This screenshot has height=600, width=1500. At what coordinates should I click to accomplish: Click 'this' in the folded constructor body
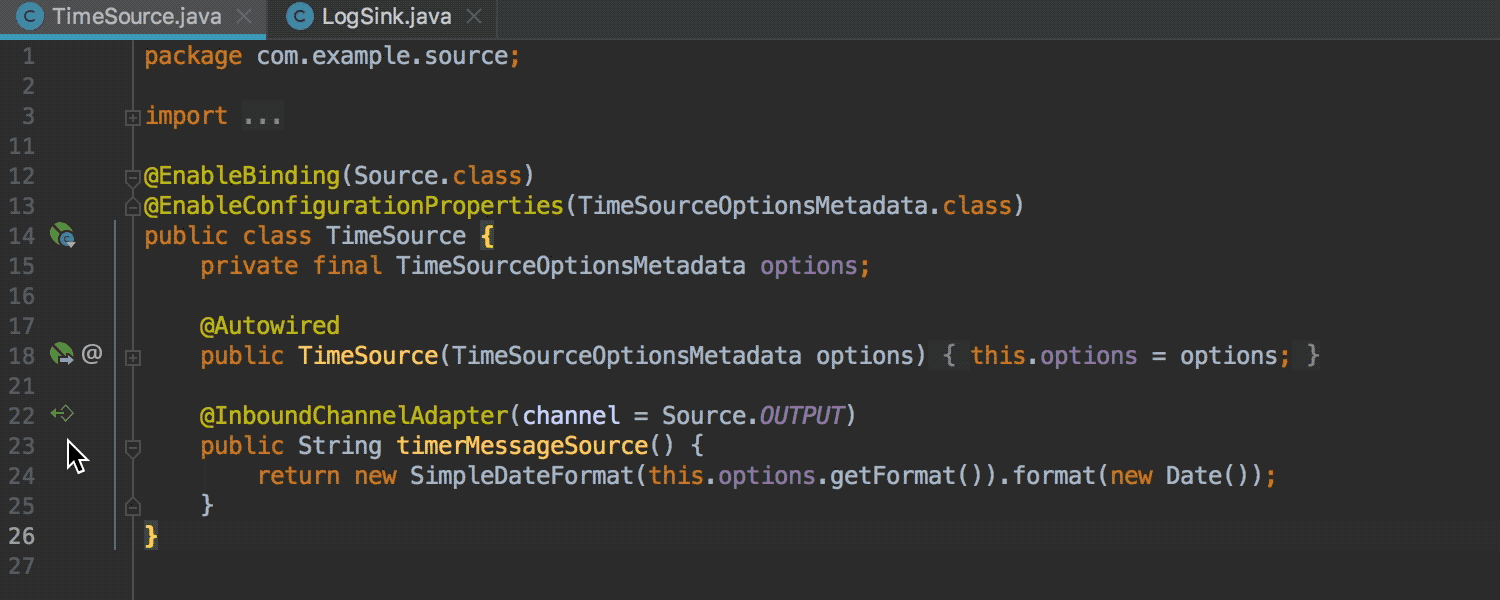998,356
